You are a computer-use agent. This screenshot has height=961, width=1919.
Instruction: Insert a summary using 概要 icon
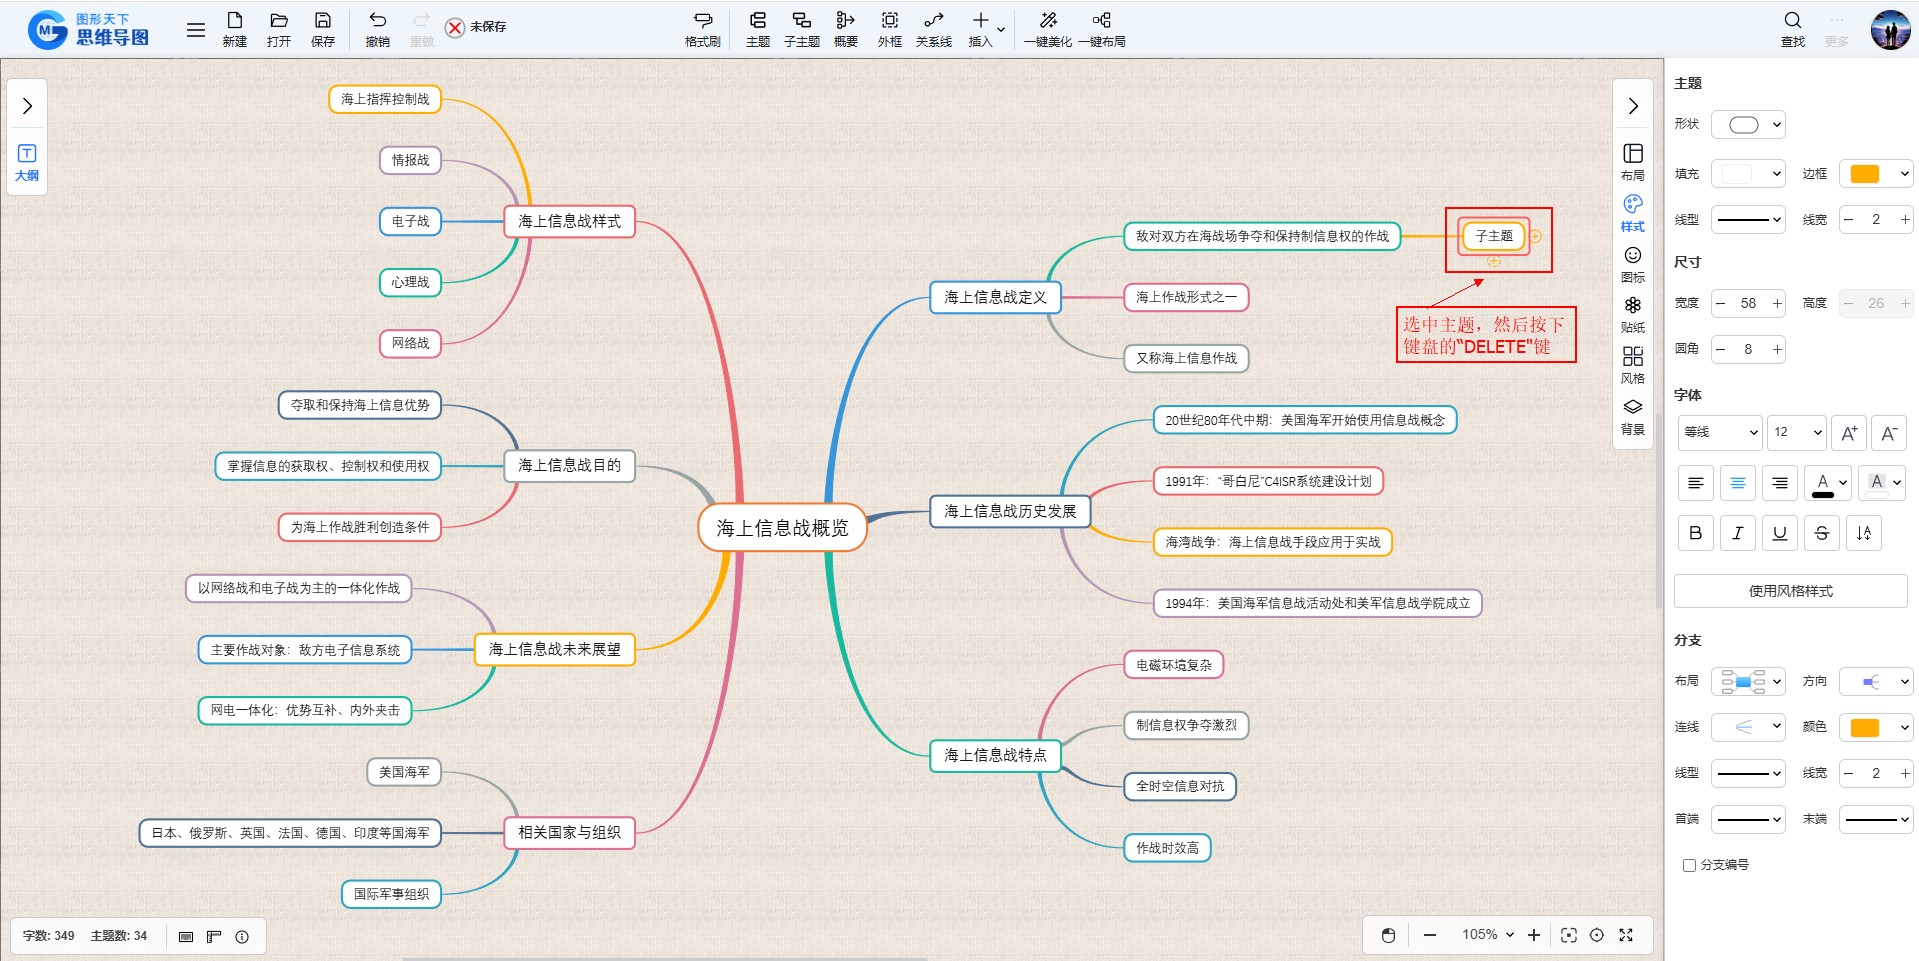[x=845, y=28]
